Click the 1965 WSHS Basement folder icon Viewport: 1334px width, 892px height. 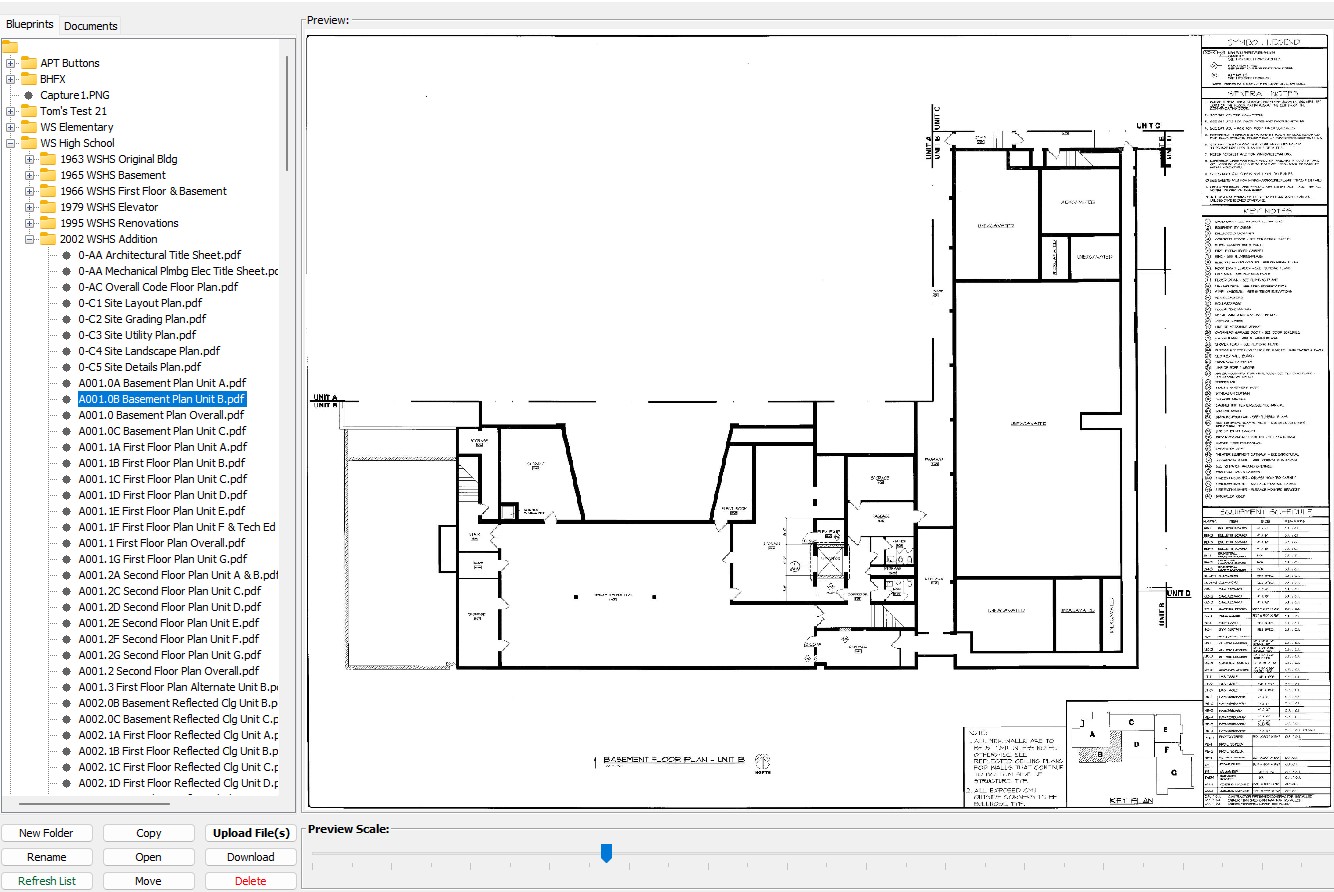47,175
